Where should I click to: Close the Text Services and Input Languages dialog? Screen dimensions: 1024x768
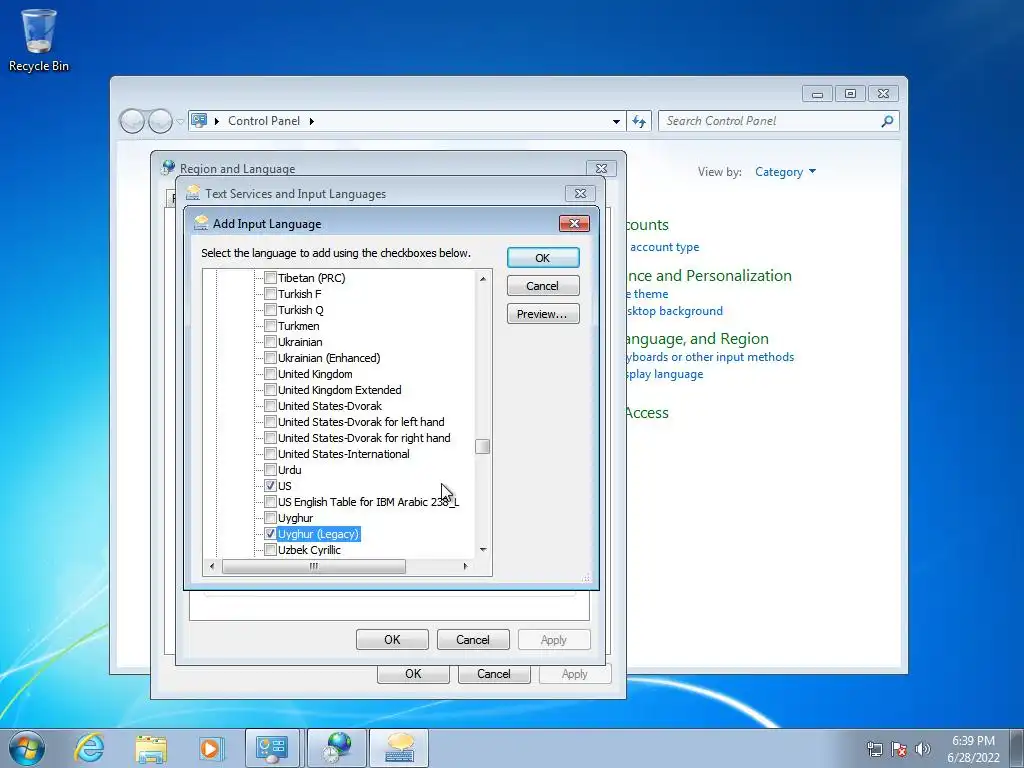(x=580, y=193)
